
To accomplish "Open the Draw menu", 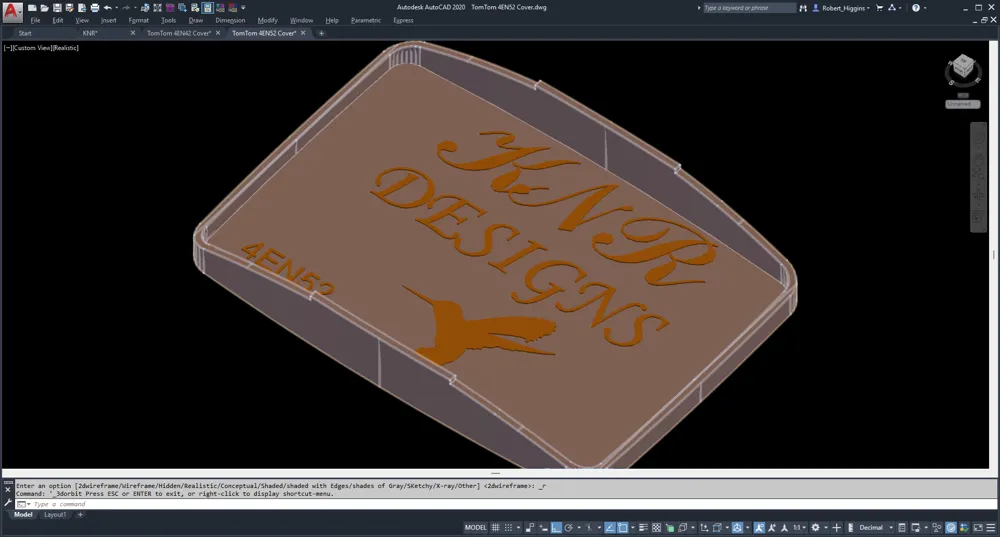I will (x=196, y=20).
